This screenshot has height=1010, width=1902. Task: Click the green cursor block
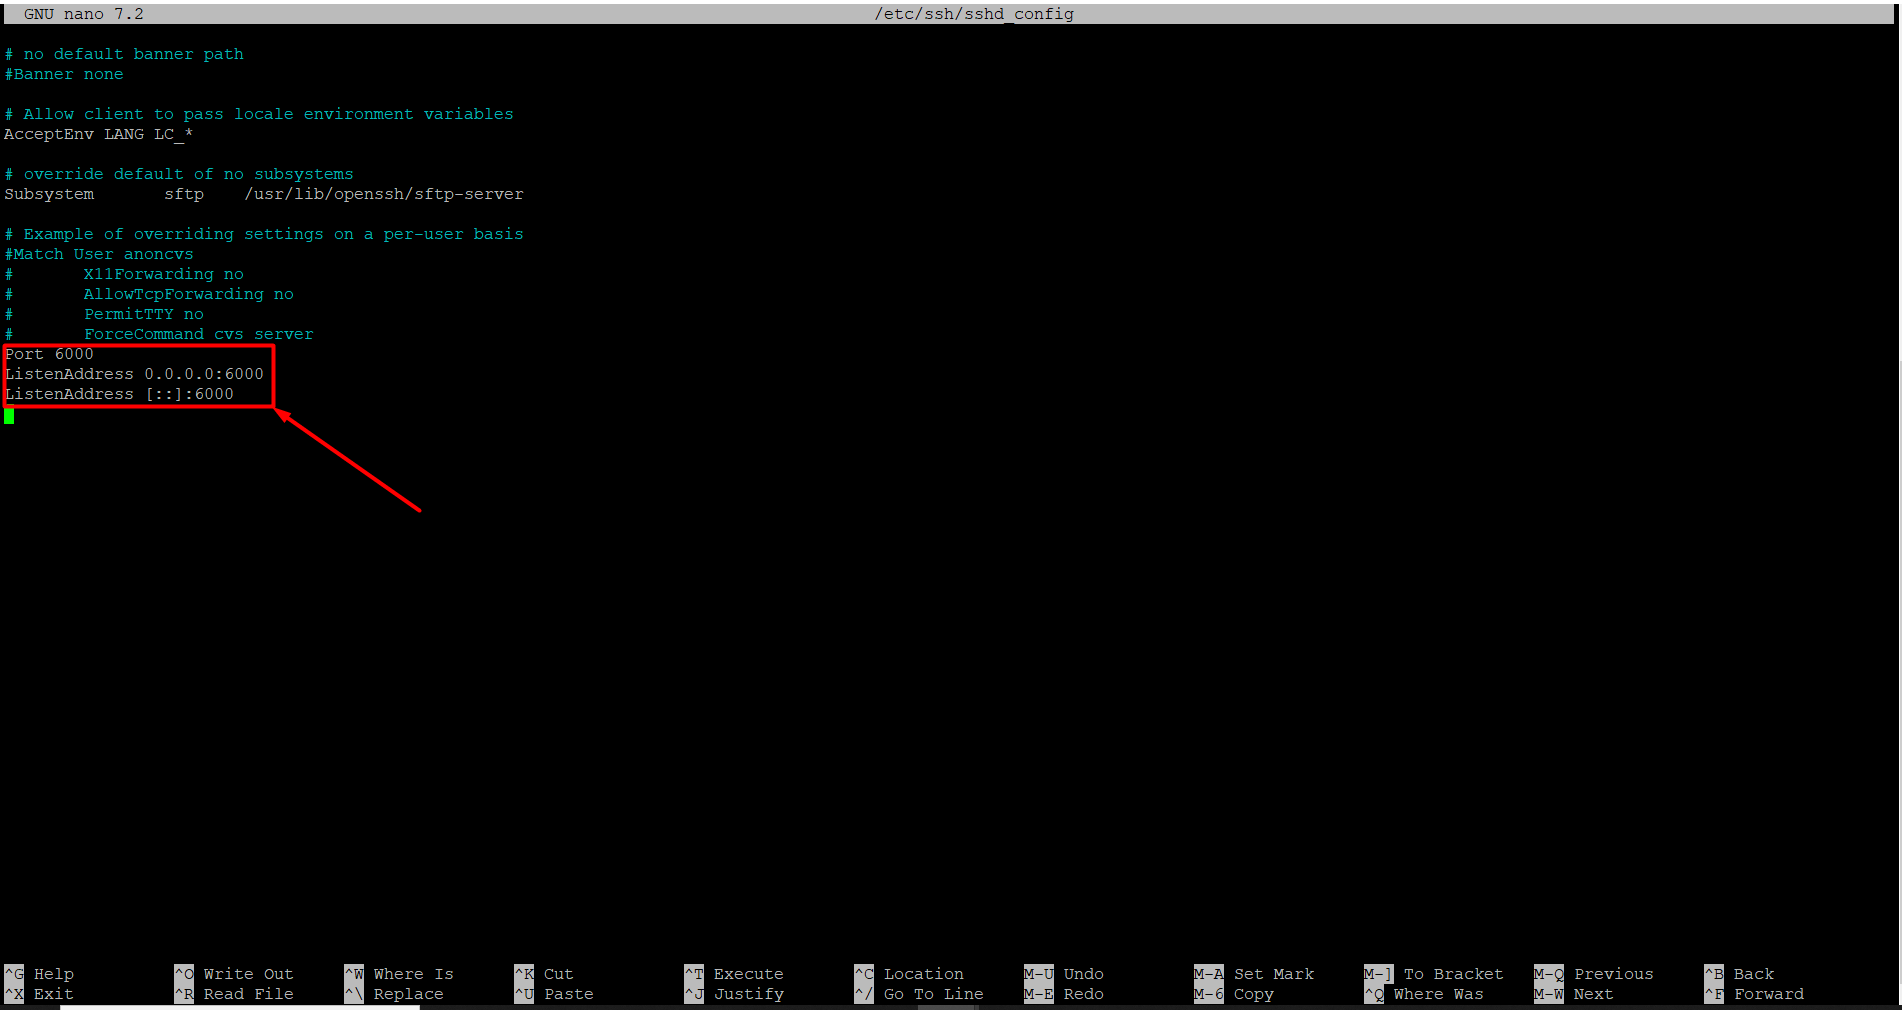pos(9,415)
